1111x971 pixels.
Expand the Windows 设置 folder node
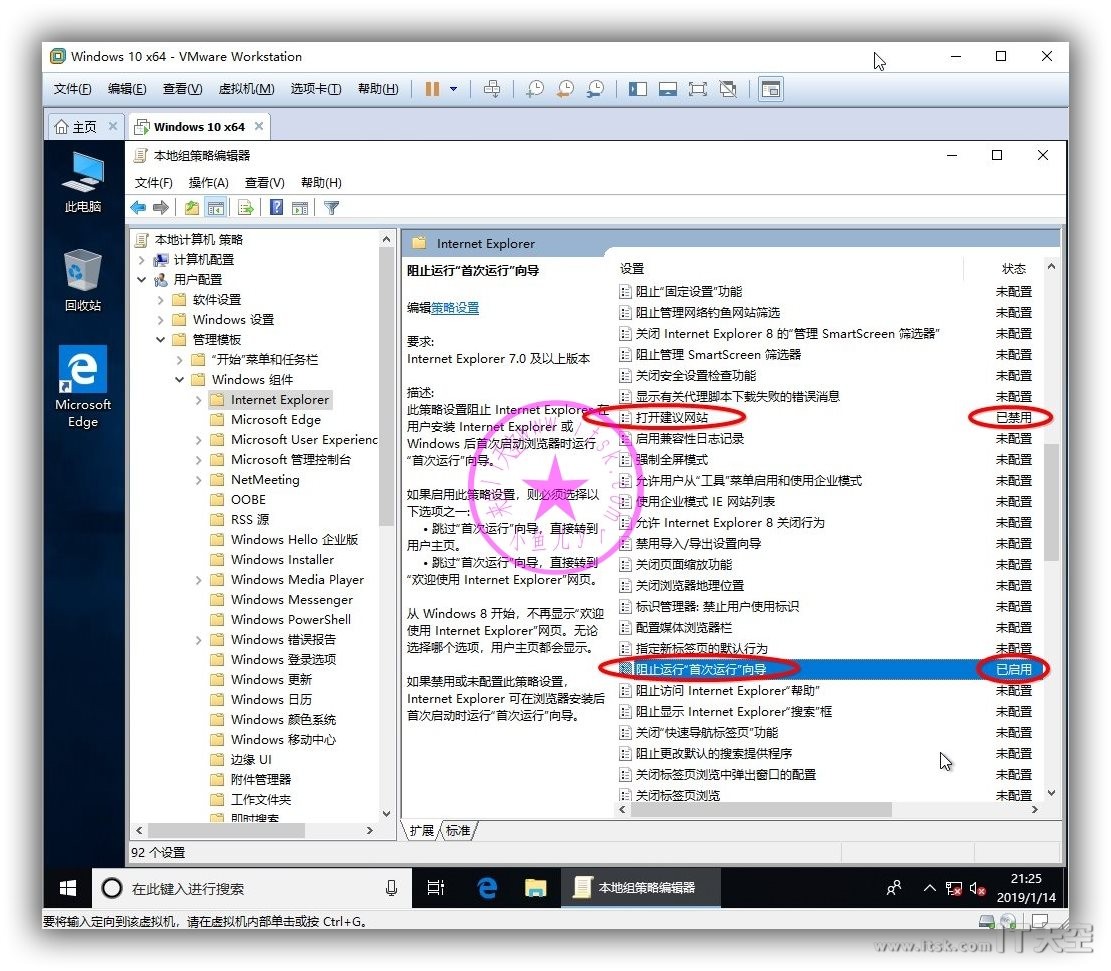(x=161, y=320)
